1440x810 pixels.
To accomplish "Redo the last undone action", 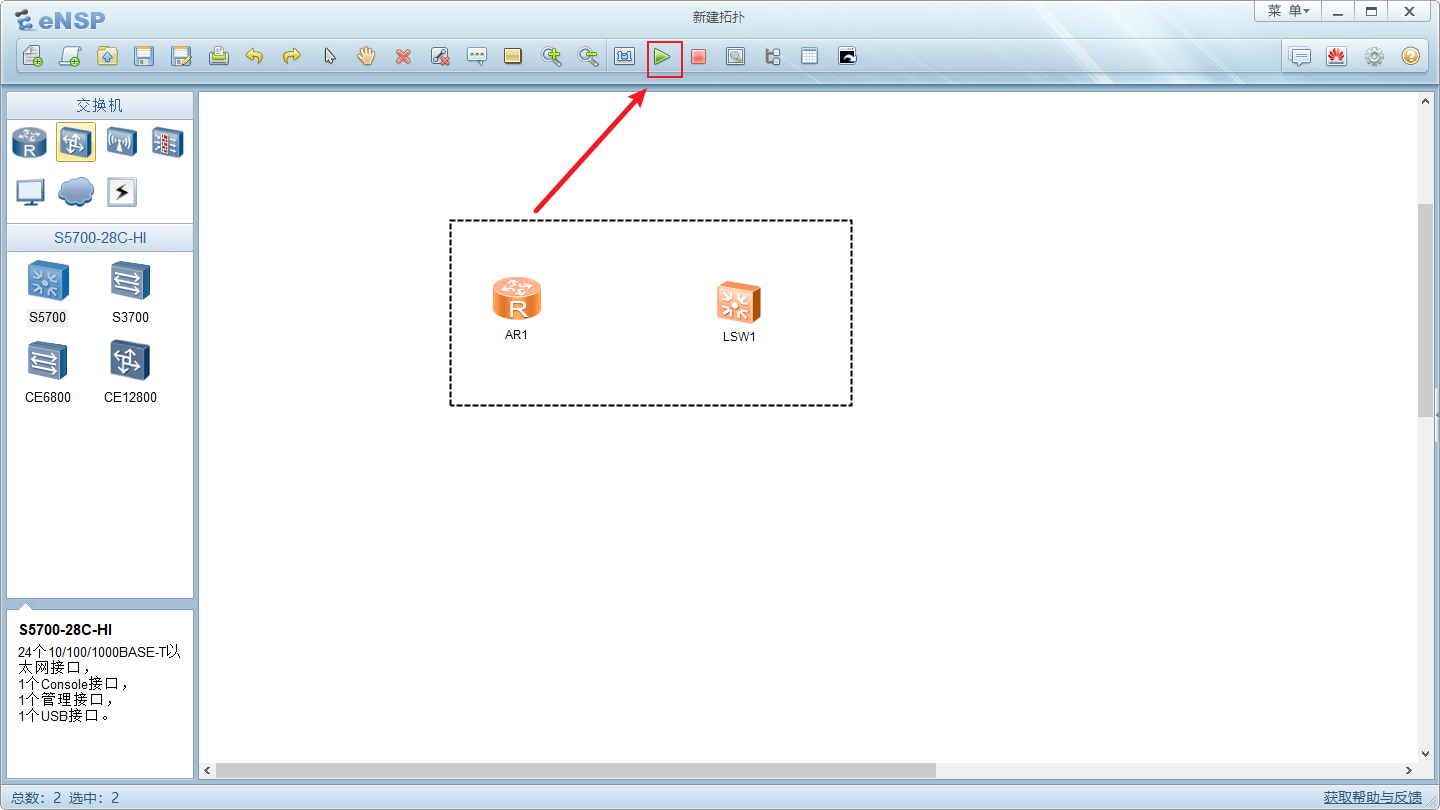I will click(291, 56).
